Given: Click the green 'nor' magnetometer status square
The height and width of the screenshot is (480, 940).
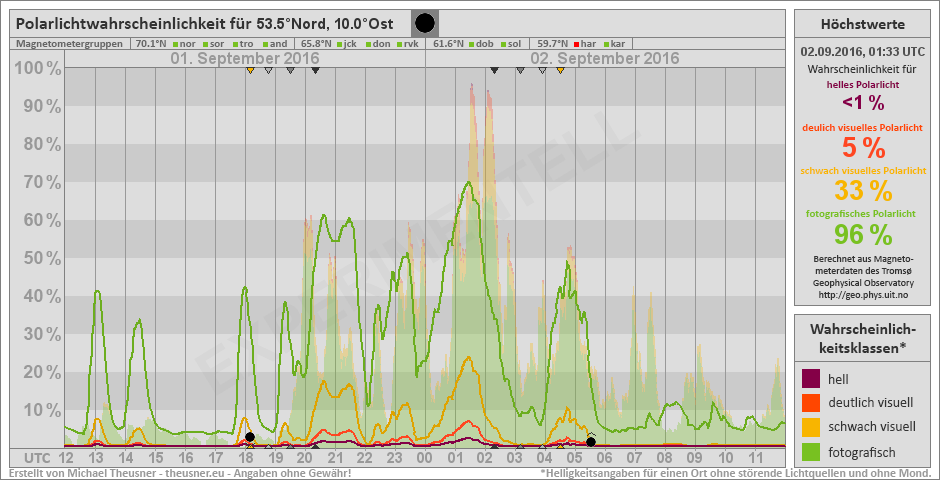Looking at the screenshot, I should 175,44.
